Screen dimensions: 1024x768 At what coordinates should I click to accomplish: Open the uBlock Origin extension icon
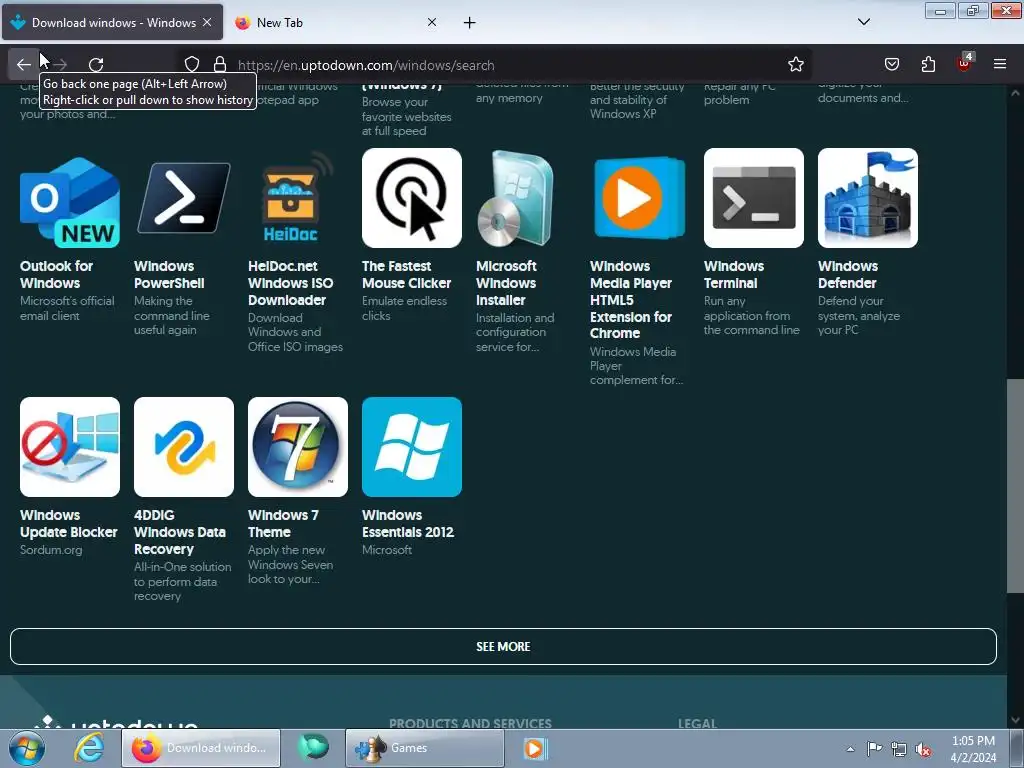click(x=964, y=63)
